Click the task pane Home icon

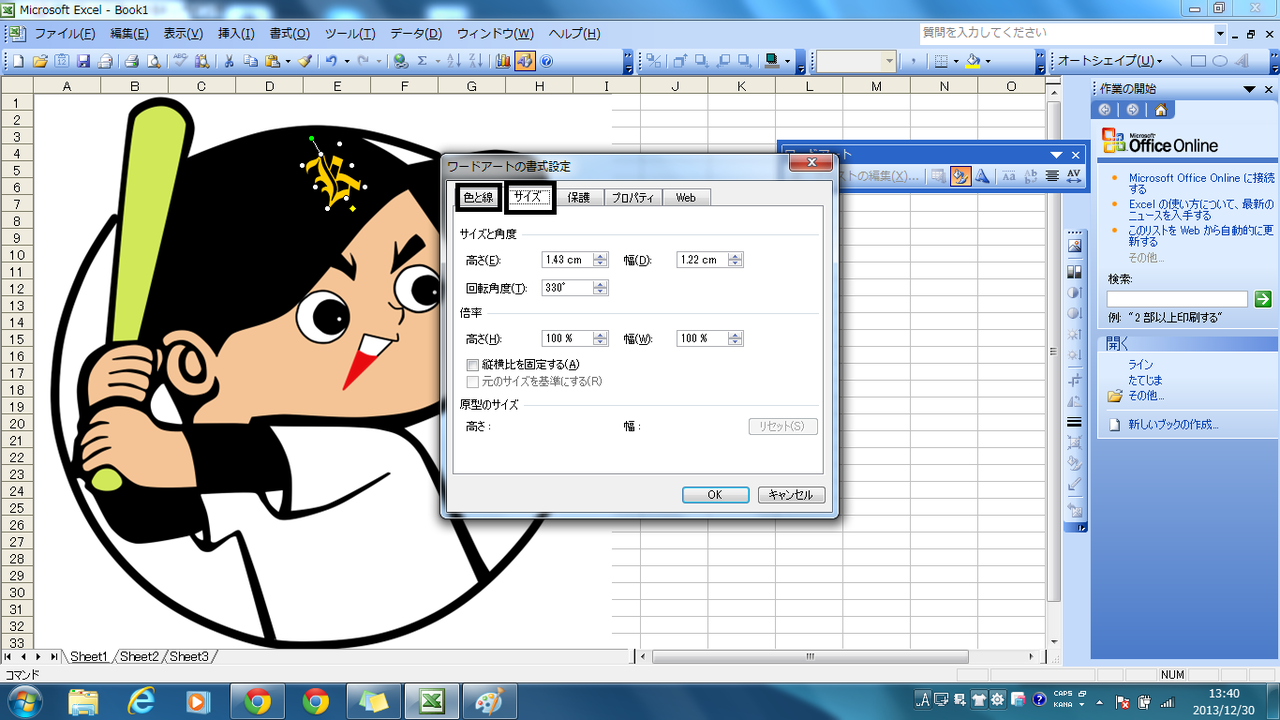1160,110
